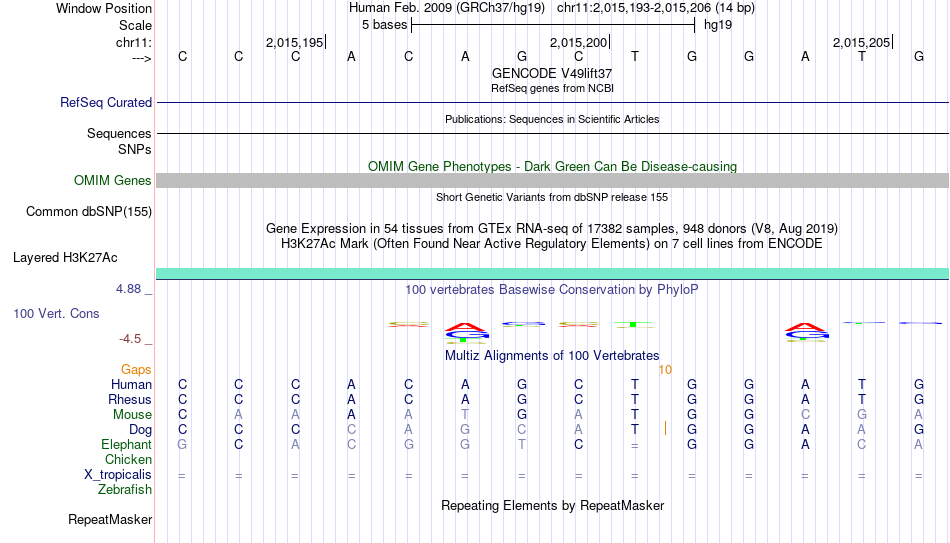Click the SNPs track label
The image size is (950, 543).
tap(135, 149)
